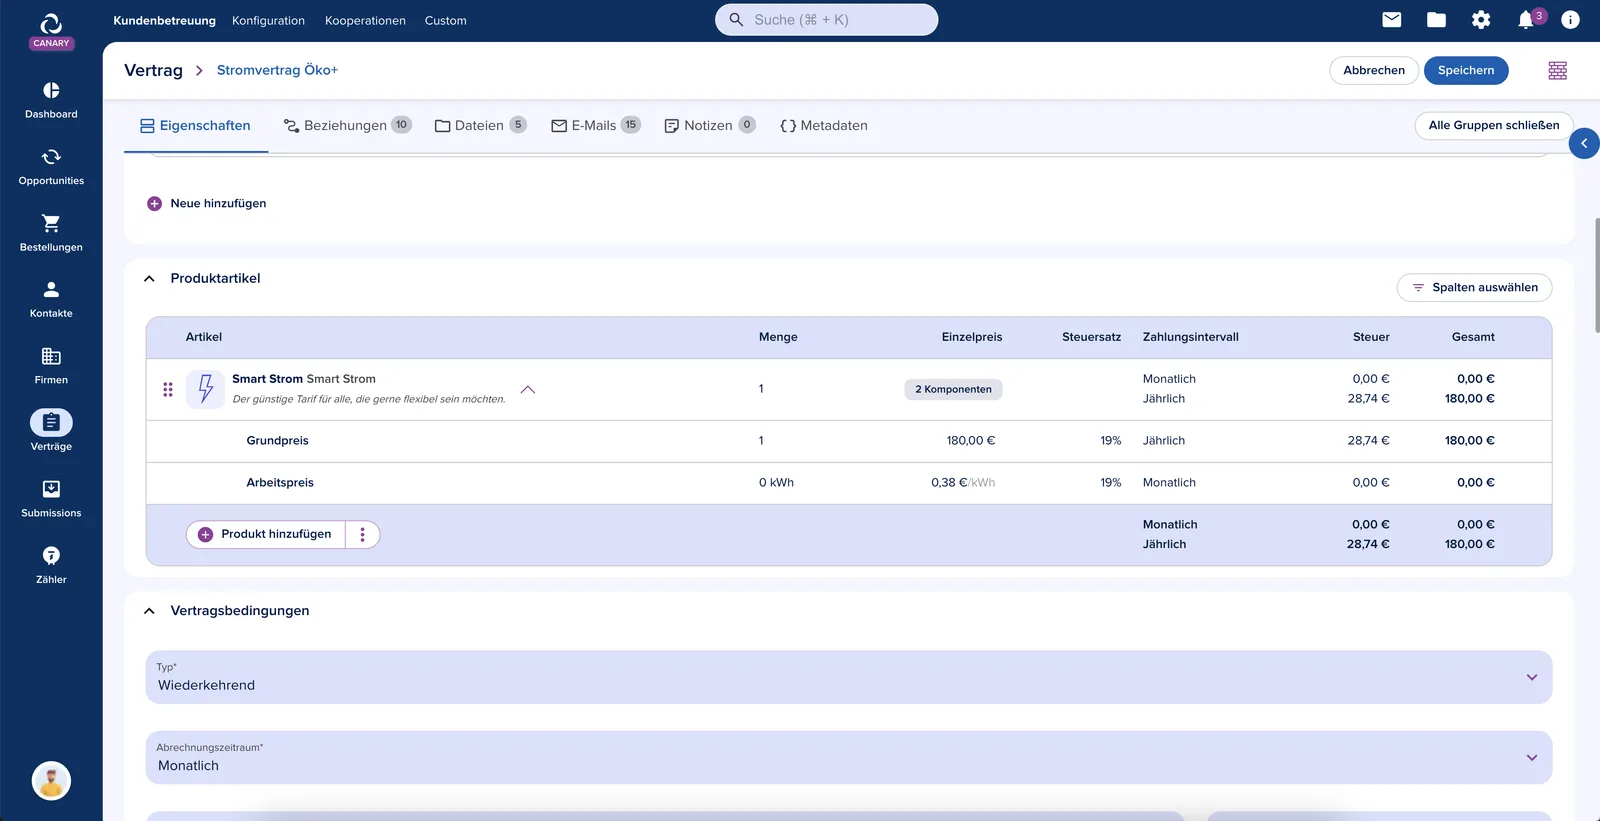Click the Arbeitspreis row label
The width and height of the screenshot is (1600, 821).
tap(280, 483)
